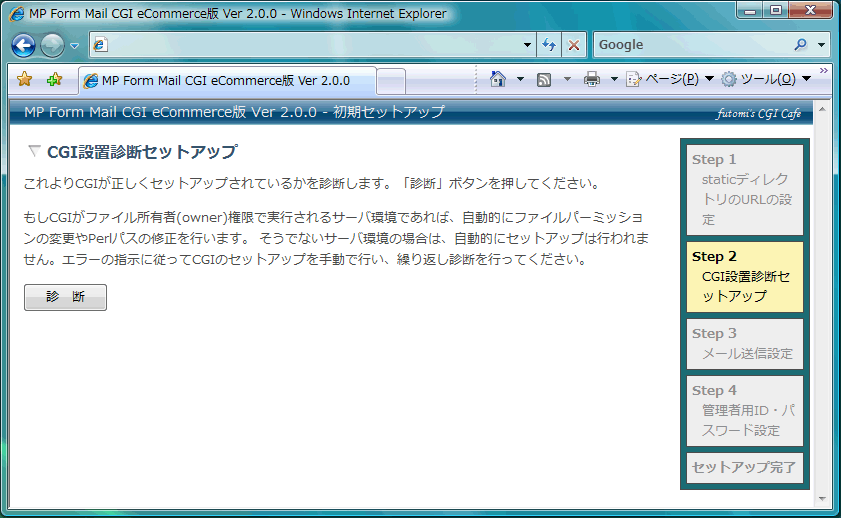Click the Step 1 staticディレクトリ box
Screen dimensions: 841x518
coord(744,190)
